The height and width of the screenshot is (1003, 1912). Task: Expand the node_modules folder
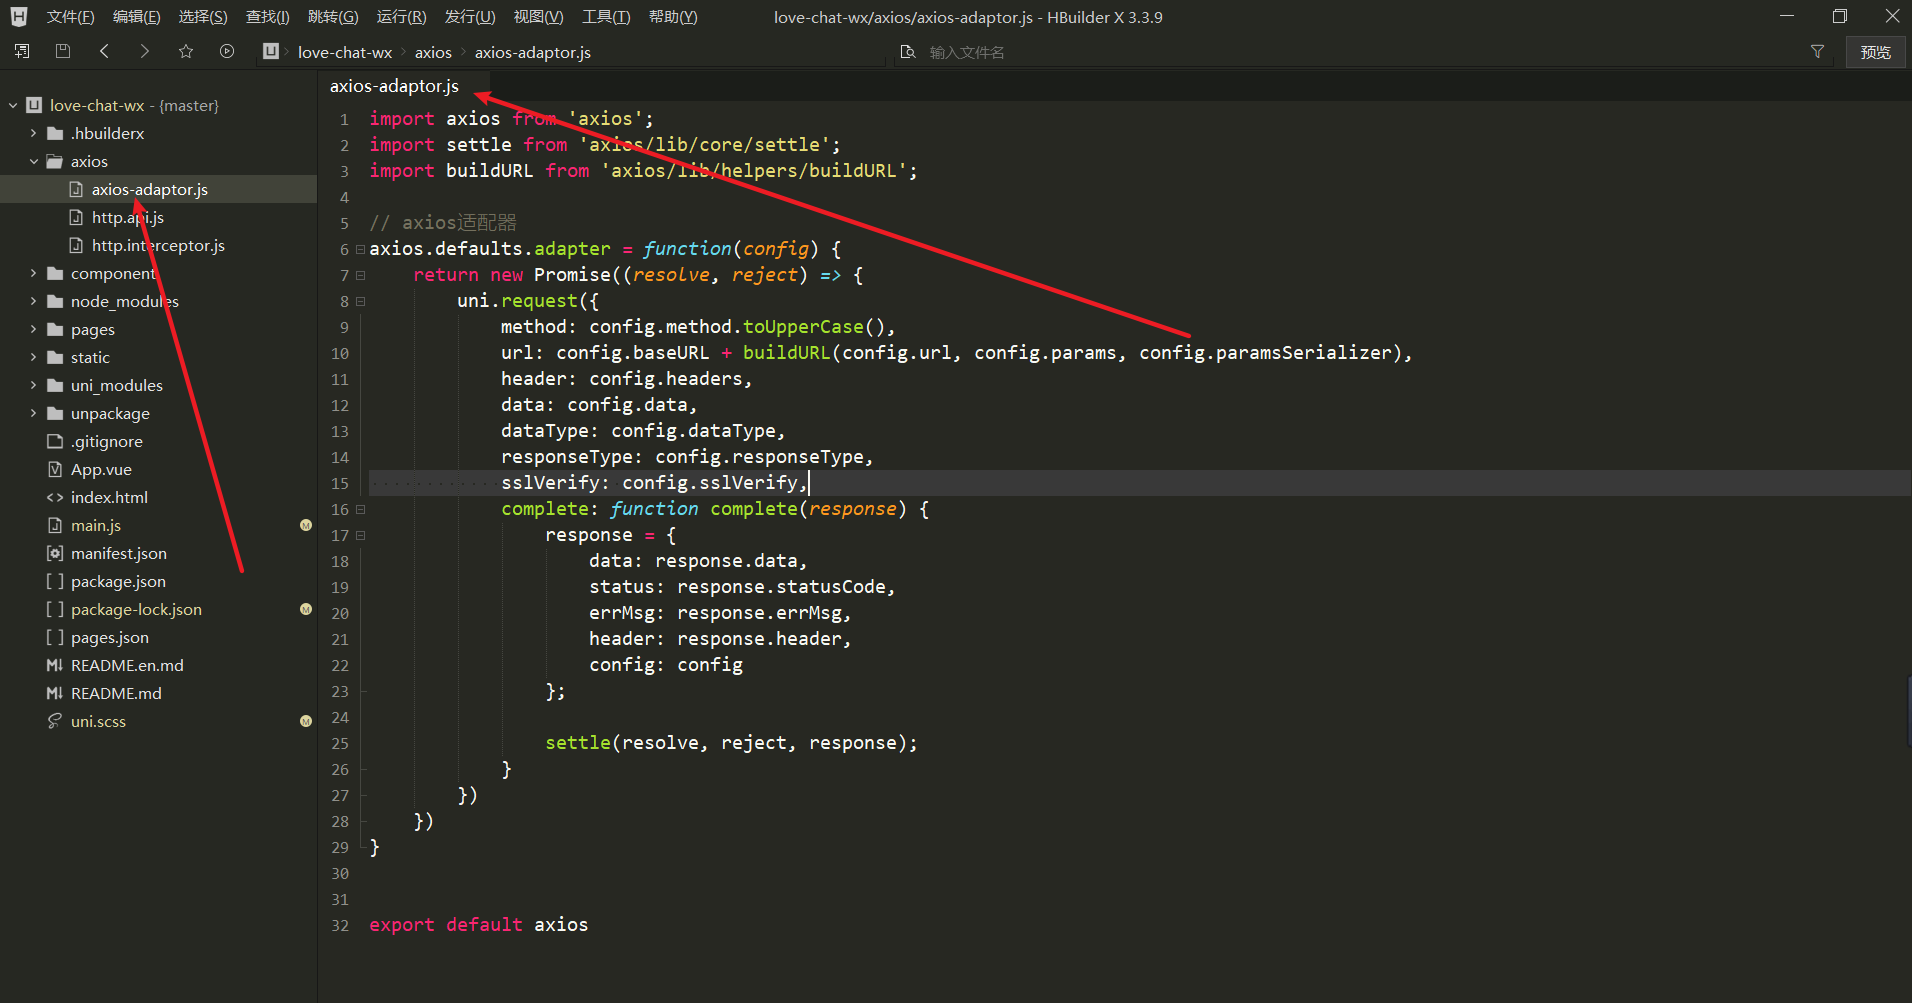tap(34, 301)
